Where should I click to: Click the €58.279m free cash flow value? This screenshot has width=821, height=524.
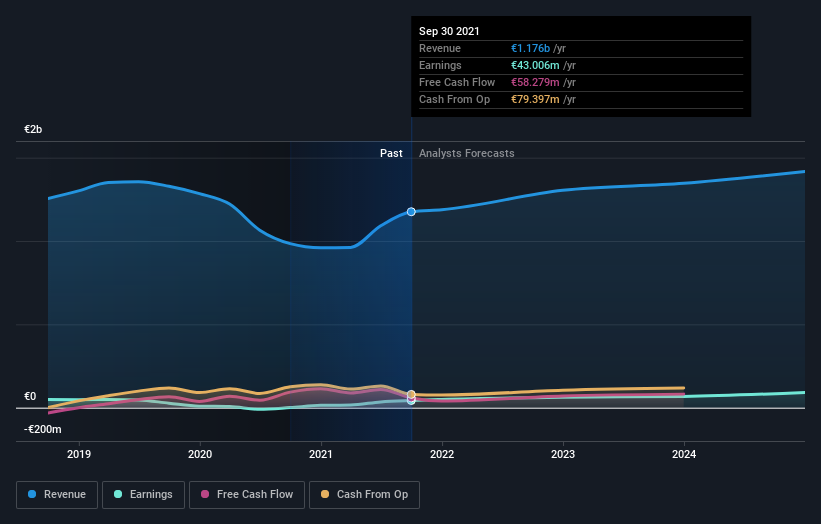coord(535,82)
